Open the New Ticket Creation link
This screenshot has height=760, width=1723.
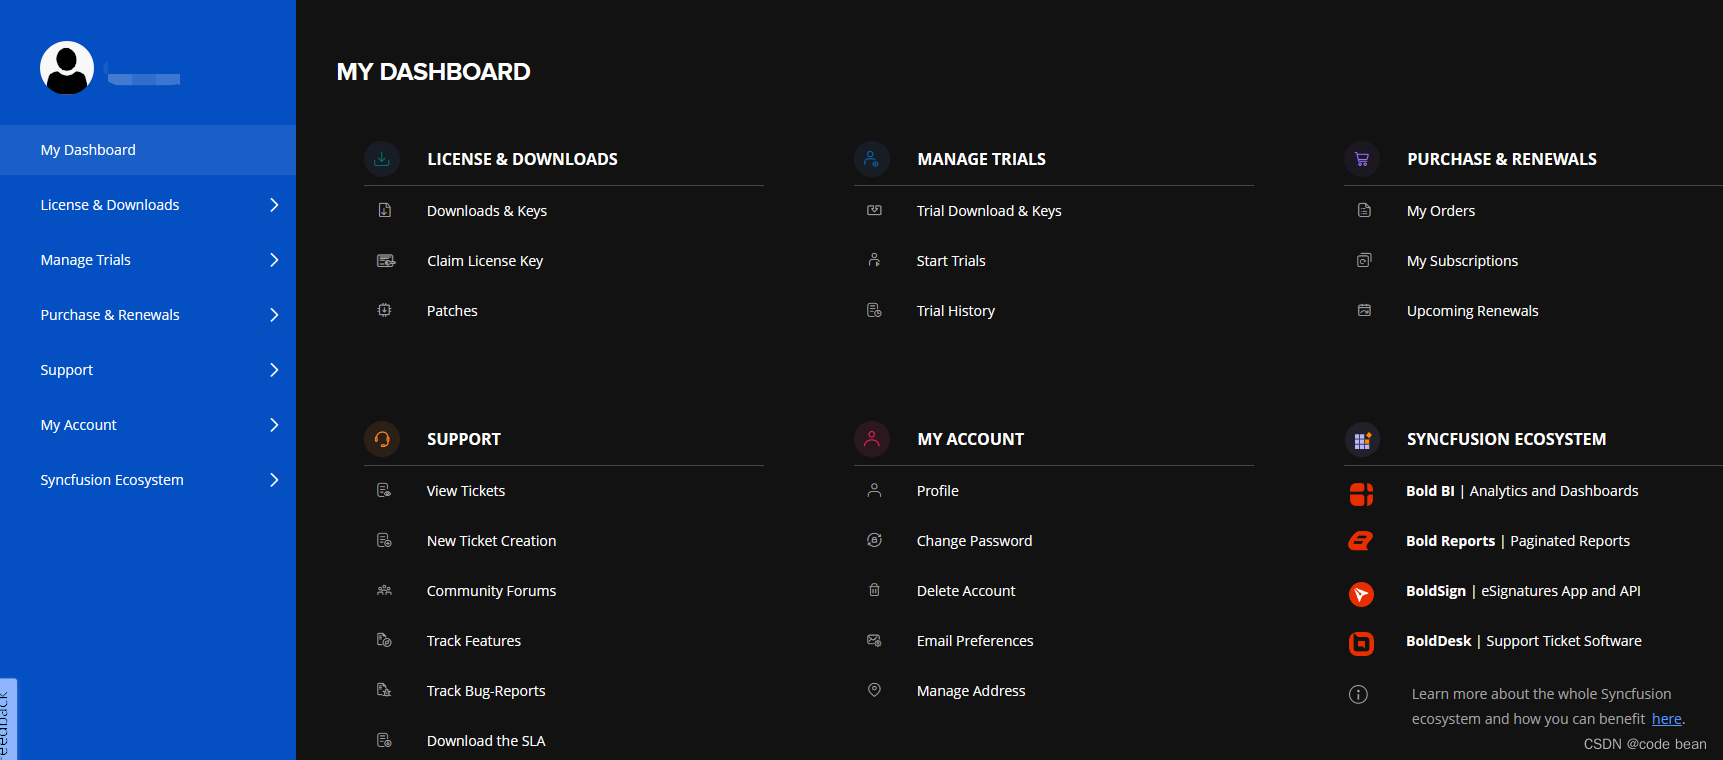point(491,541)
